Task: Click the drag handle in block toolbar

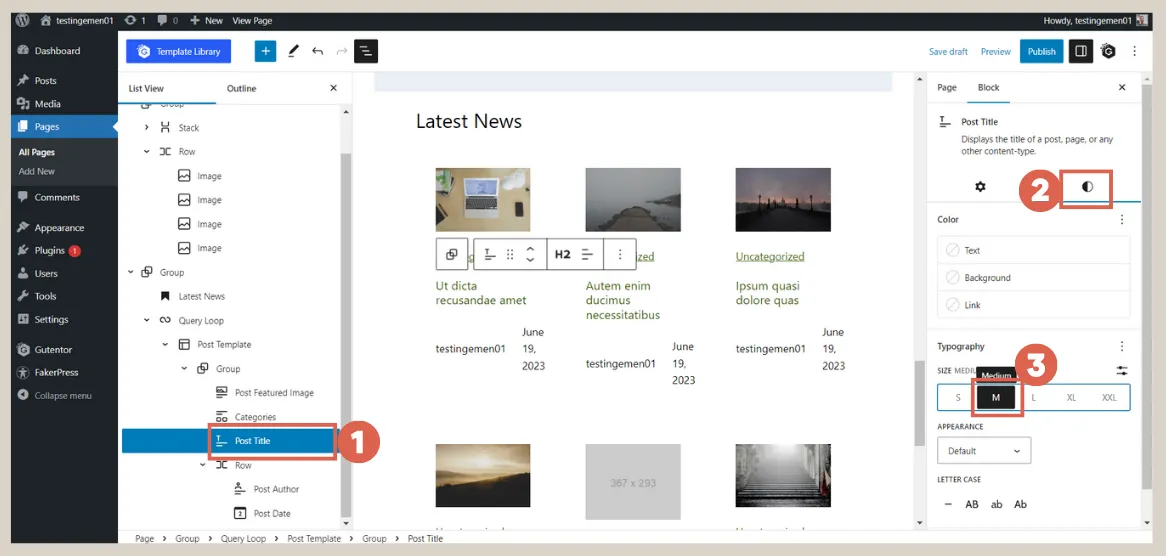Action: pyautogui.click(x=510, y=254)
